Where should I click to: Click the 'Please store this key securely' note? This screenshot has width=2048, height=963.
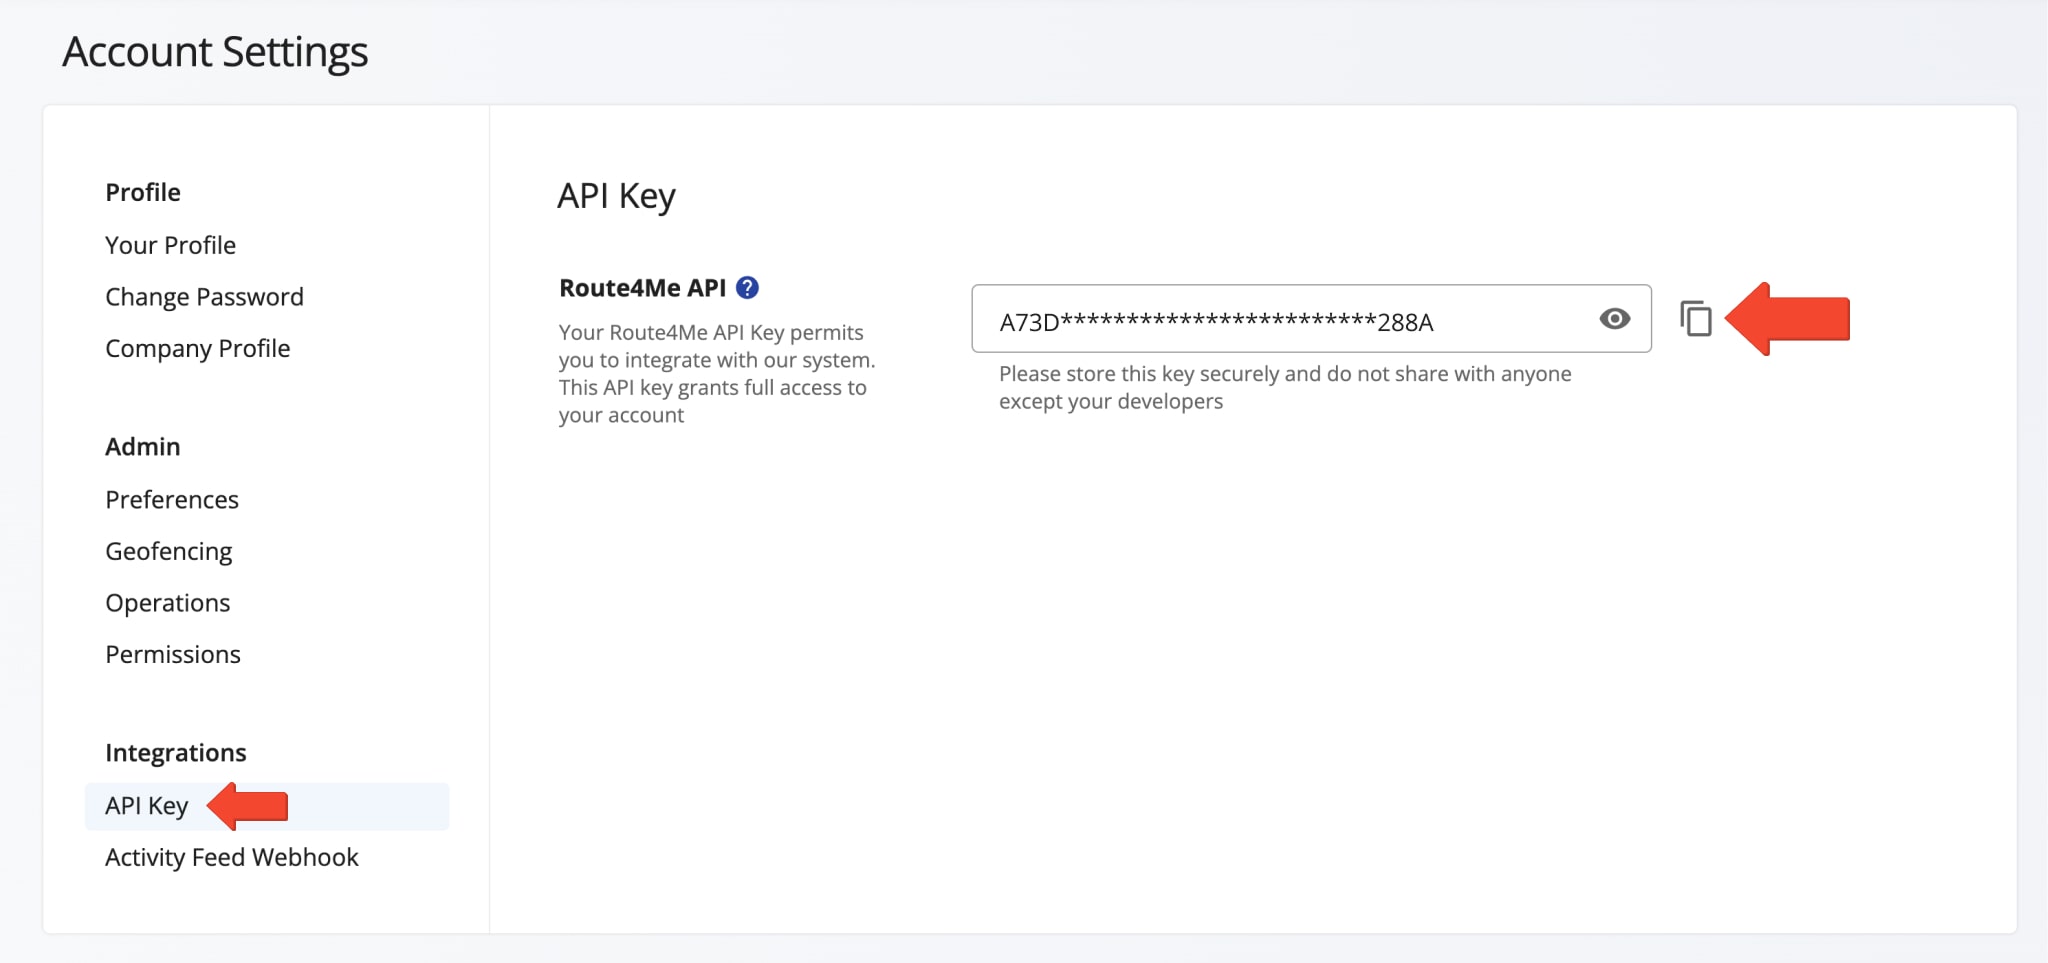1285,387
